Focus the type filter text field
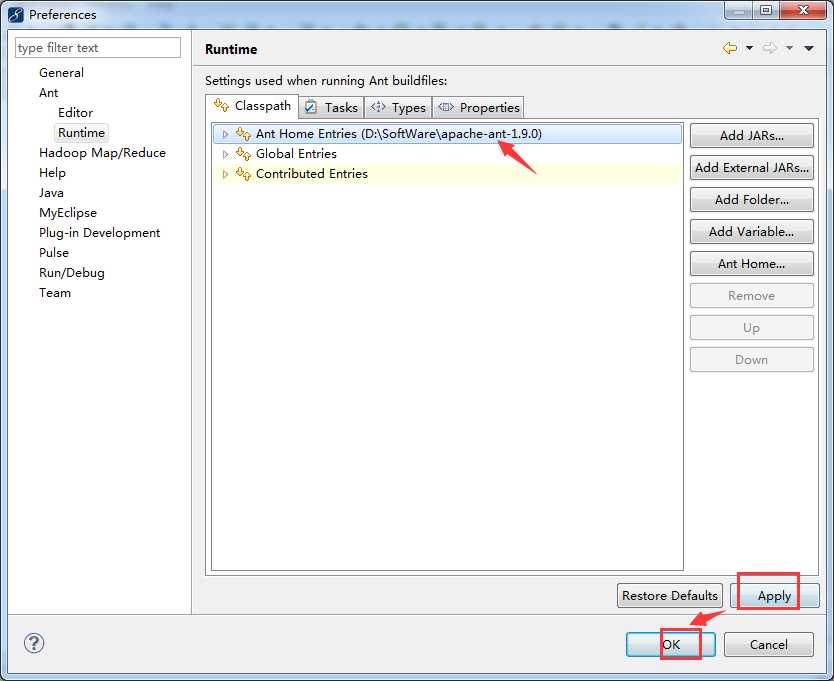Viewport: 834px width, 681px height. coord(98,47)
